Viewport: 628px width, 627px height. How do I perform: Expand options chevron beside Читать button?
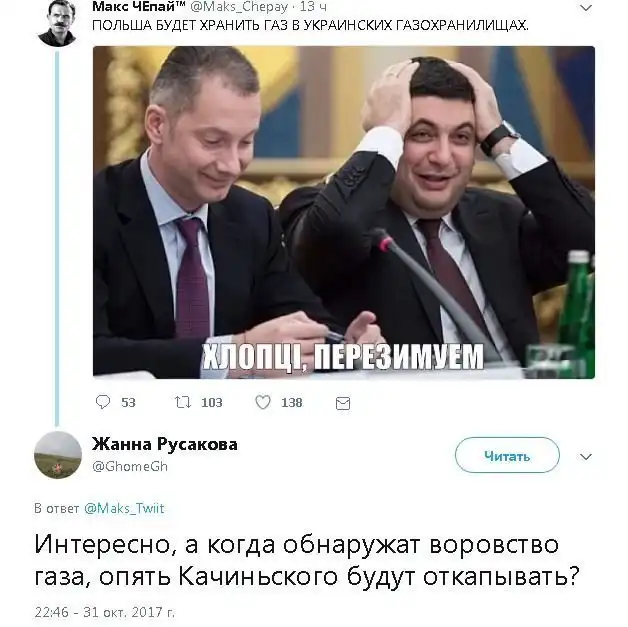pyautogui.click(x=586, y=456)
